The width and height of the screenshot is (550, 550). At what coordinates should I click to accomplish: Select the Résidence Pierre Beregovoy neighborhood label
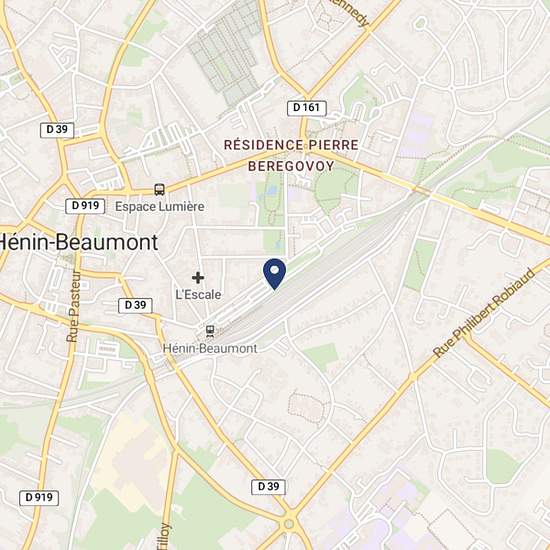pos(291,155)
